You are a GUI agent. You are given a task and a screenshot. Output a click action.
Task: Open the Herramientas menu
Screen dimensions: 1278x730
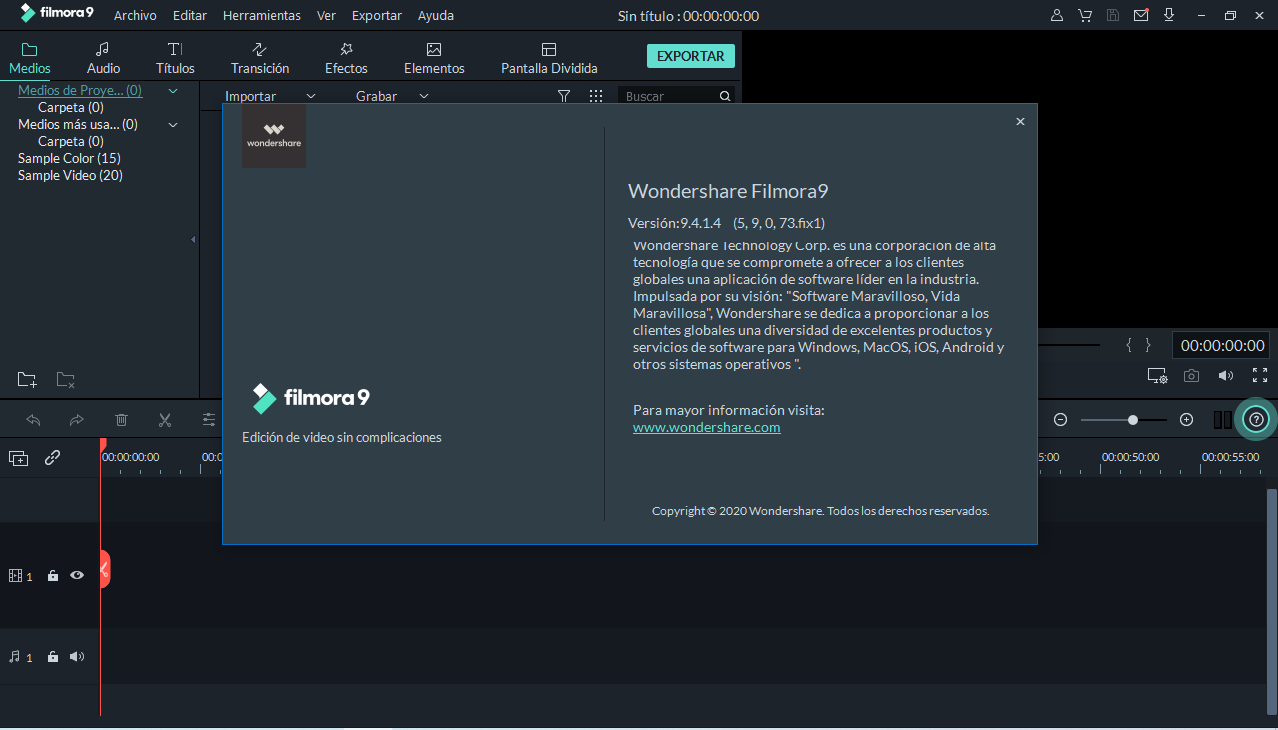(262, 16)
